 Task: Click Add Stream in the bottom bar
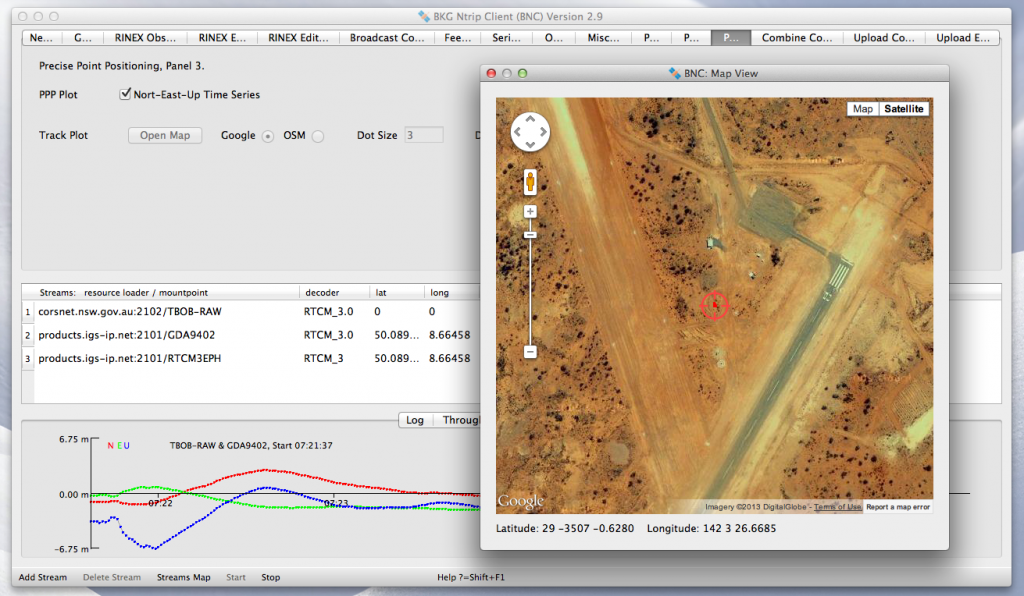pyautogui.click(x=43, y=577)
